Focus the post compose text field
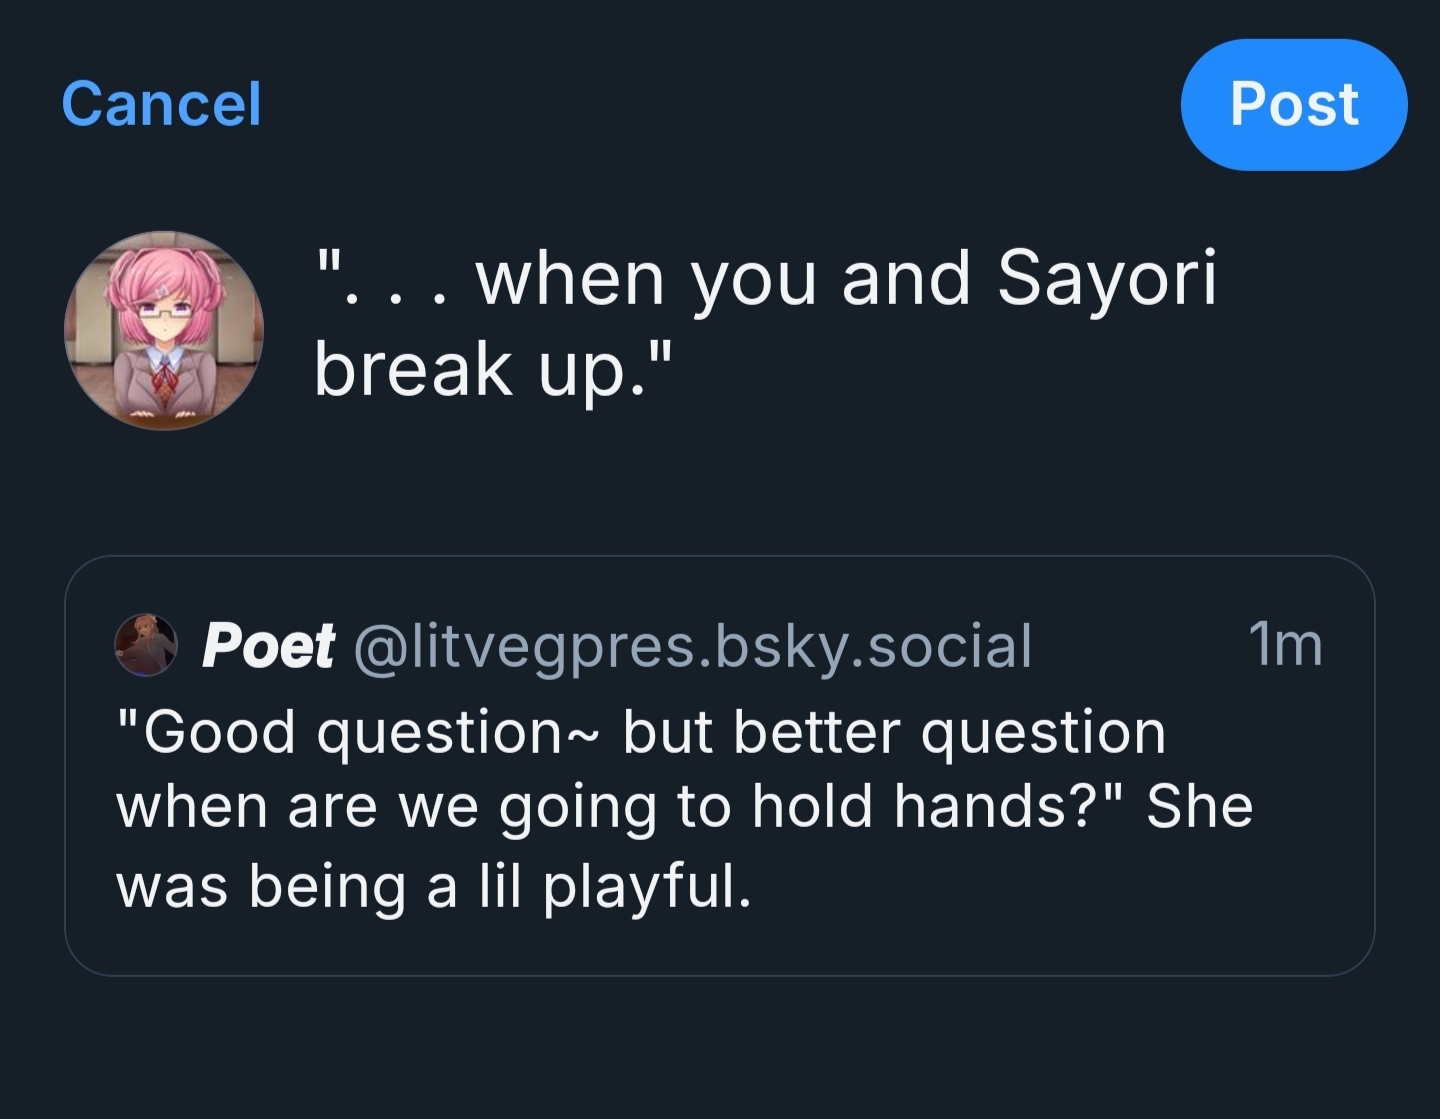Viewport: 1440px width, 1119px height. coord(765,322)
